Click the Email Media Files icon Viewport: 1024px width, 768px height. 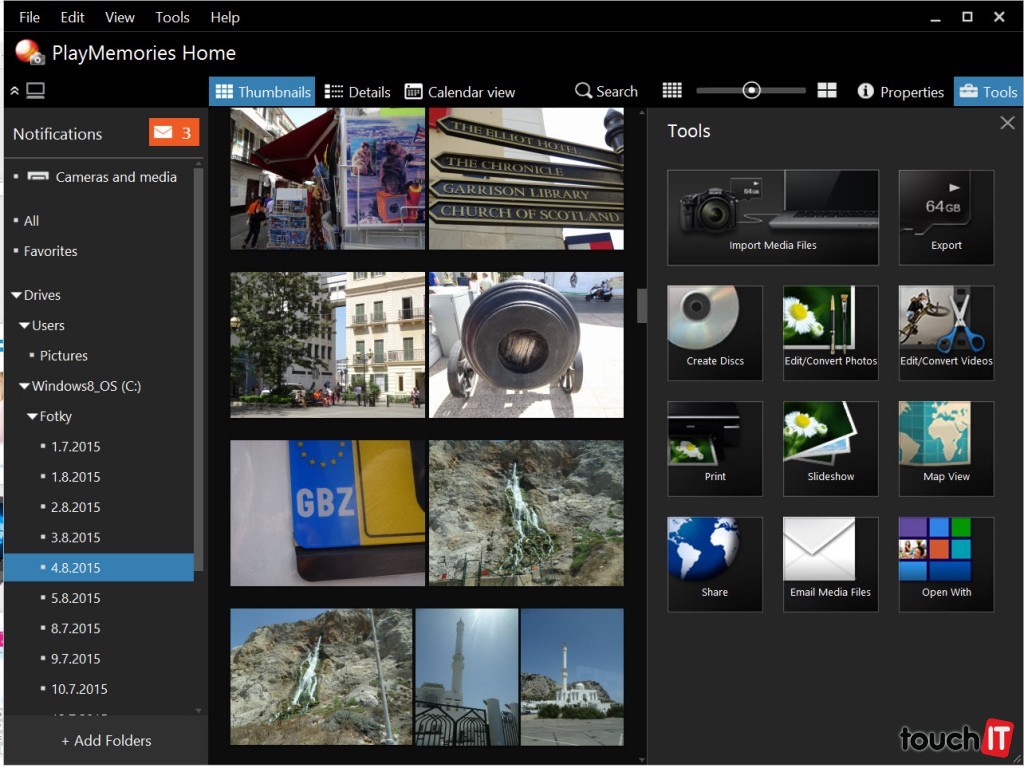(x=830, y=564)
